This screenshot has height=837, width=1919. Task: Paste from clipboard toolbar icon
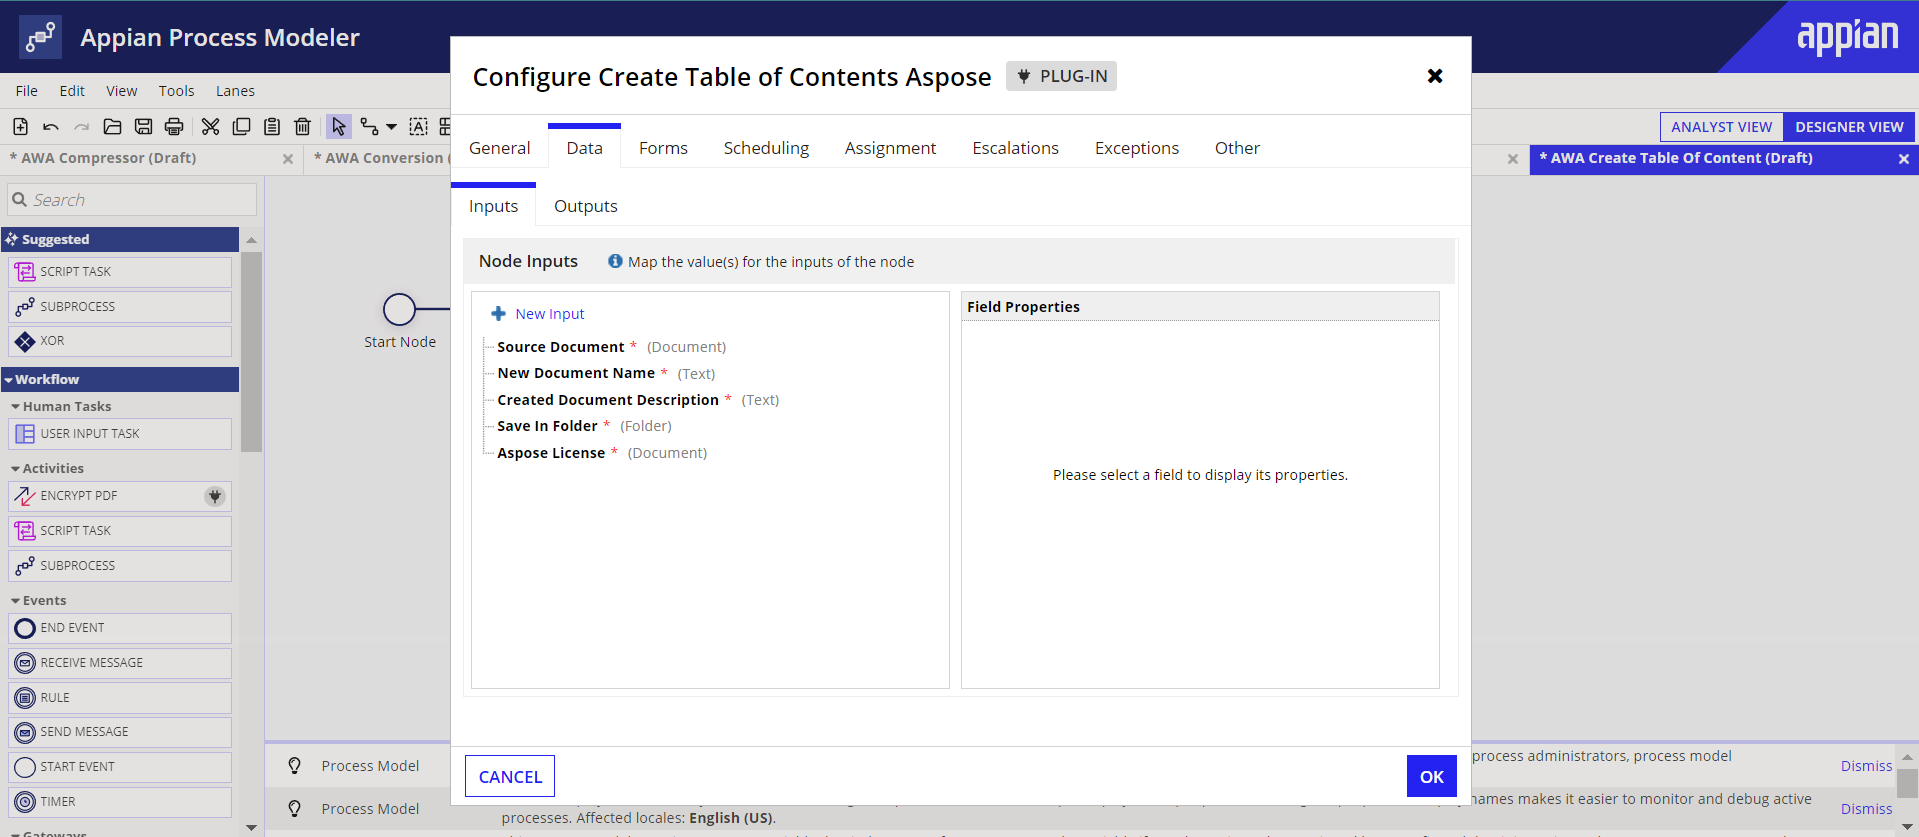coord(272,127)
